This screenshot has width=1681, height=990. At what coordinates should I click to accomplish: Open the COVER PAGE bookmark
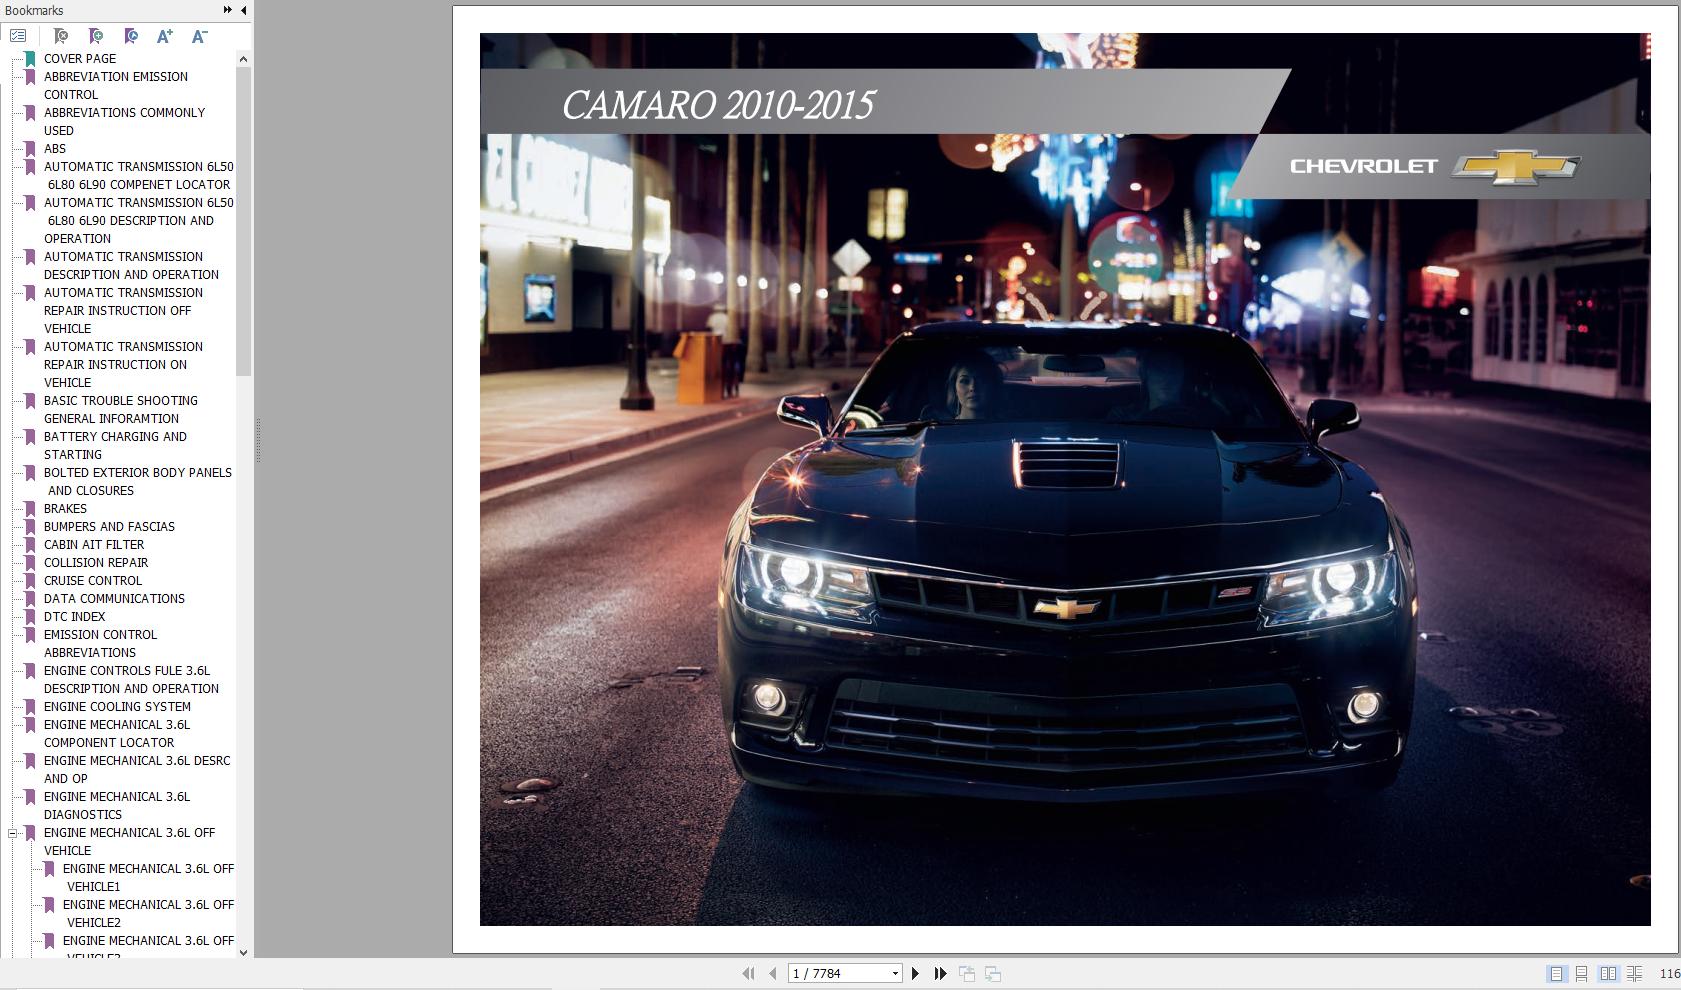pos(80,59)
